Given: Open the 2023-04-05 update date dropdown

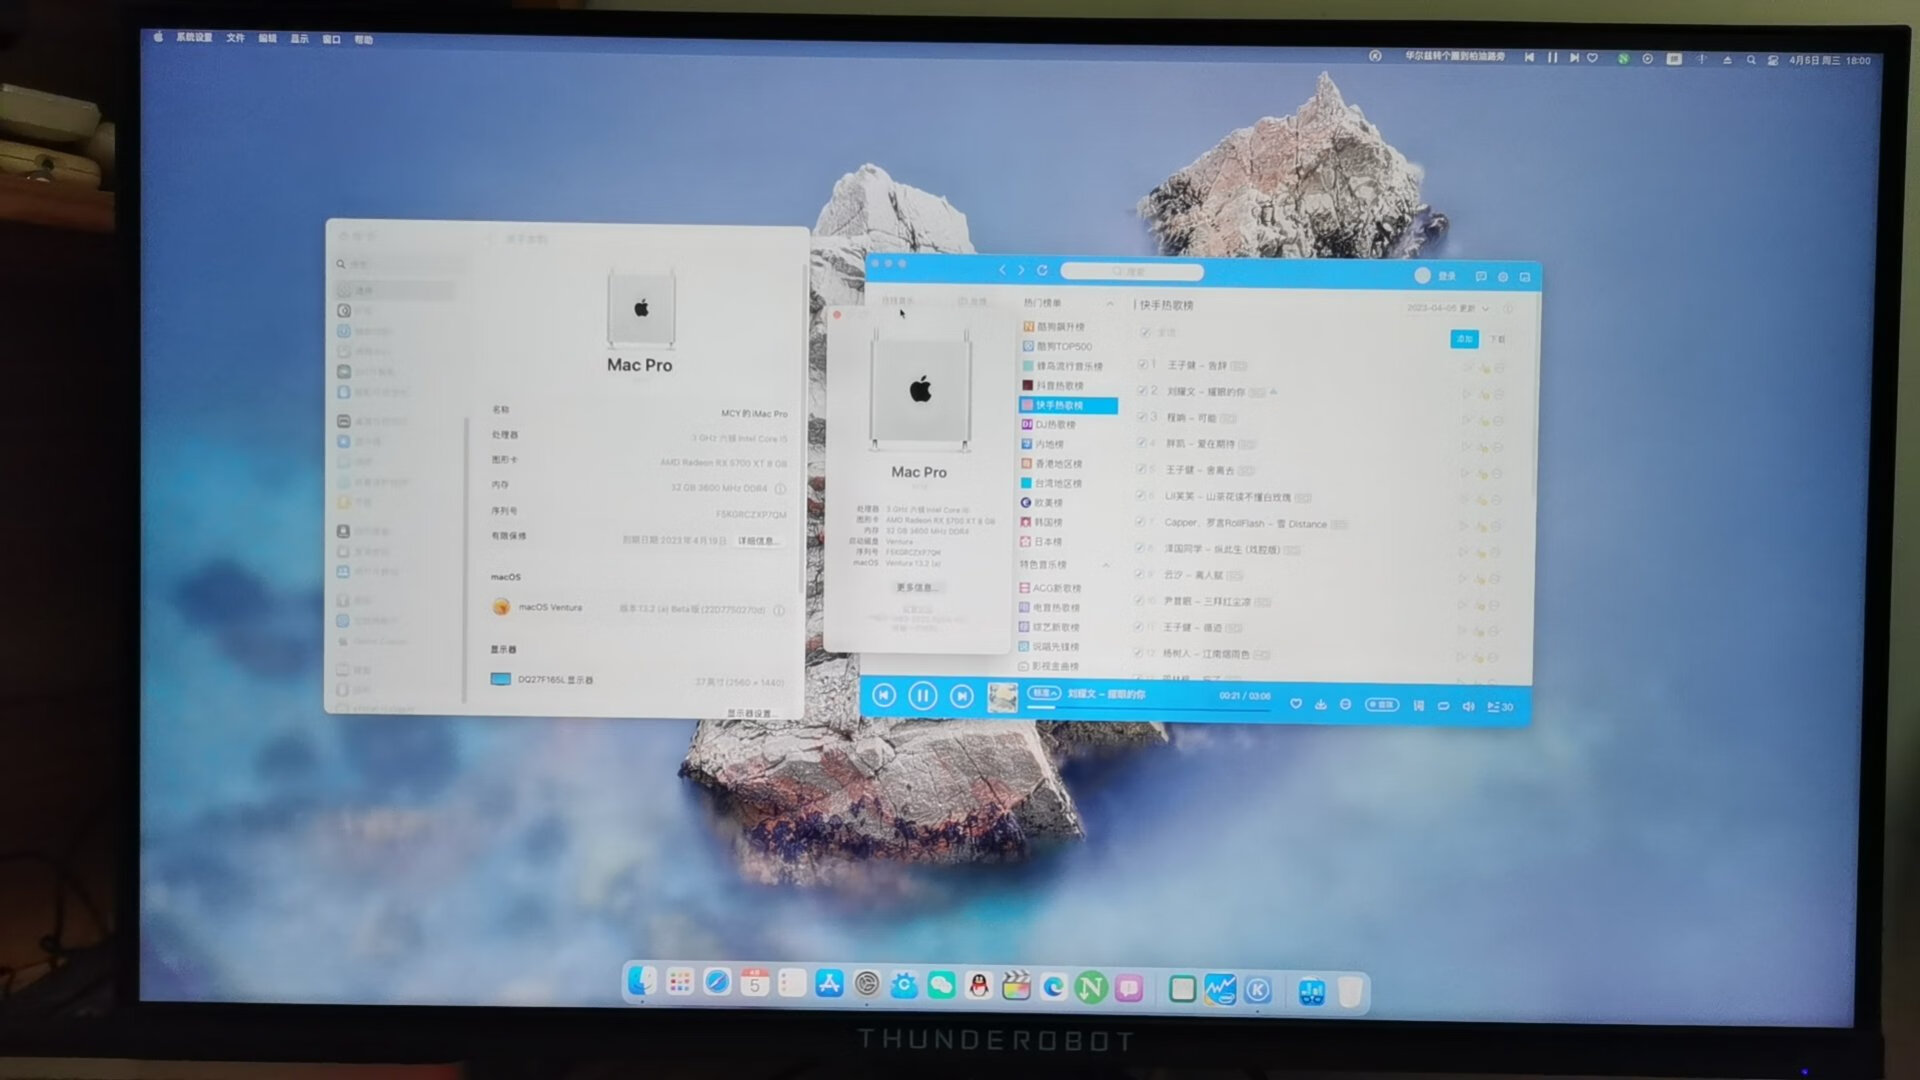Looking at the screenshot, I should 1486,308.
